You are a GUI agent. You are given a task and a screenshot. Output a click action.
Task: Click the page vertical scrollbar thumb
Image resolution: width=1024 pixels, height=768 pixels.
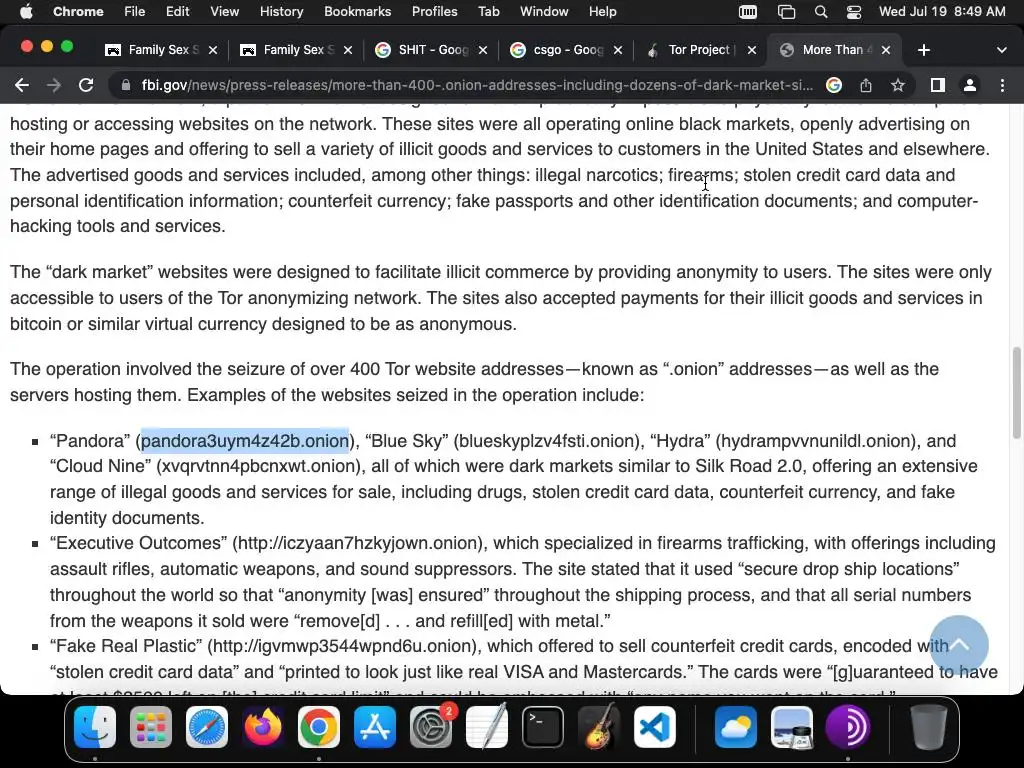pos(1016,394)
